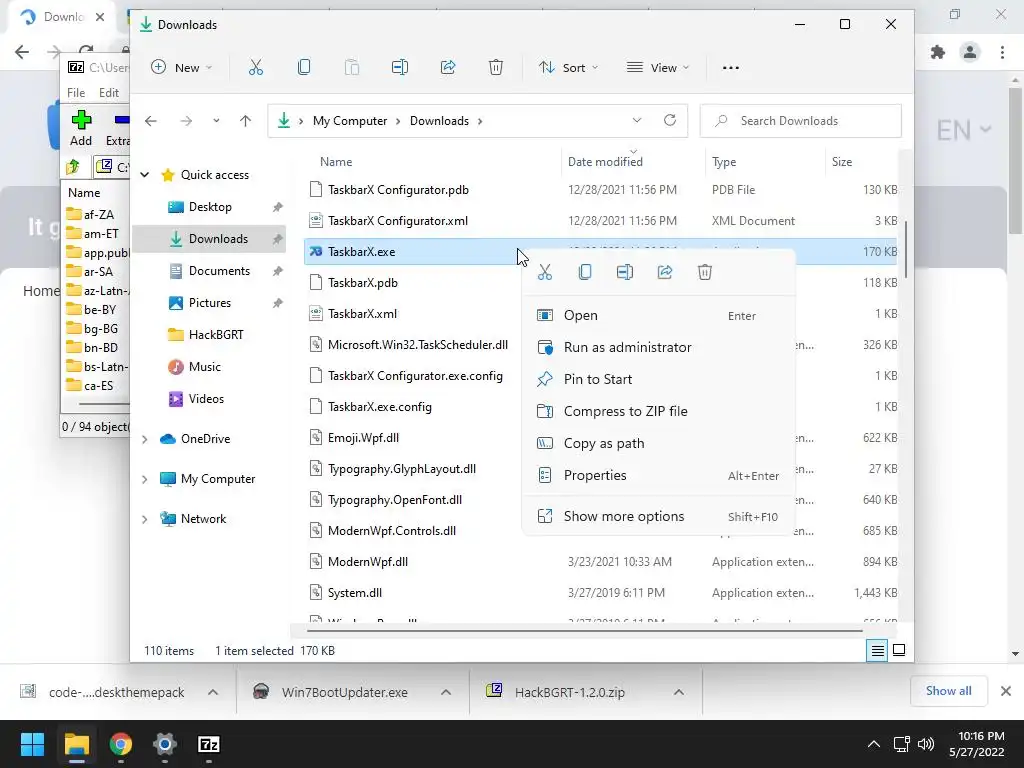Show hidden system tray icons
Image resolution: width=1024 pixels, height=768 pixels.
coord(874,744)
